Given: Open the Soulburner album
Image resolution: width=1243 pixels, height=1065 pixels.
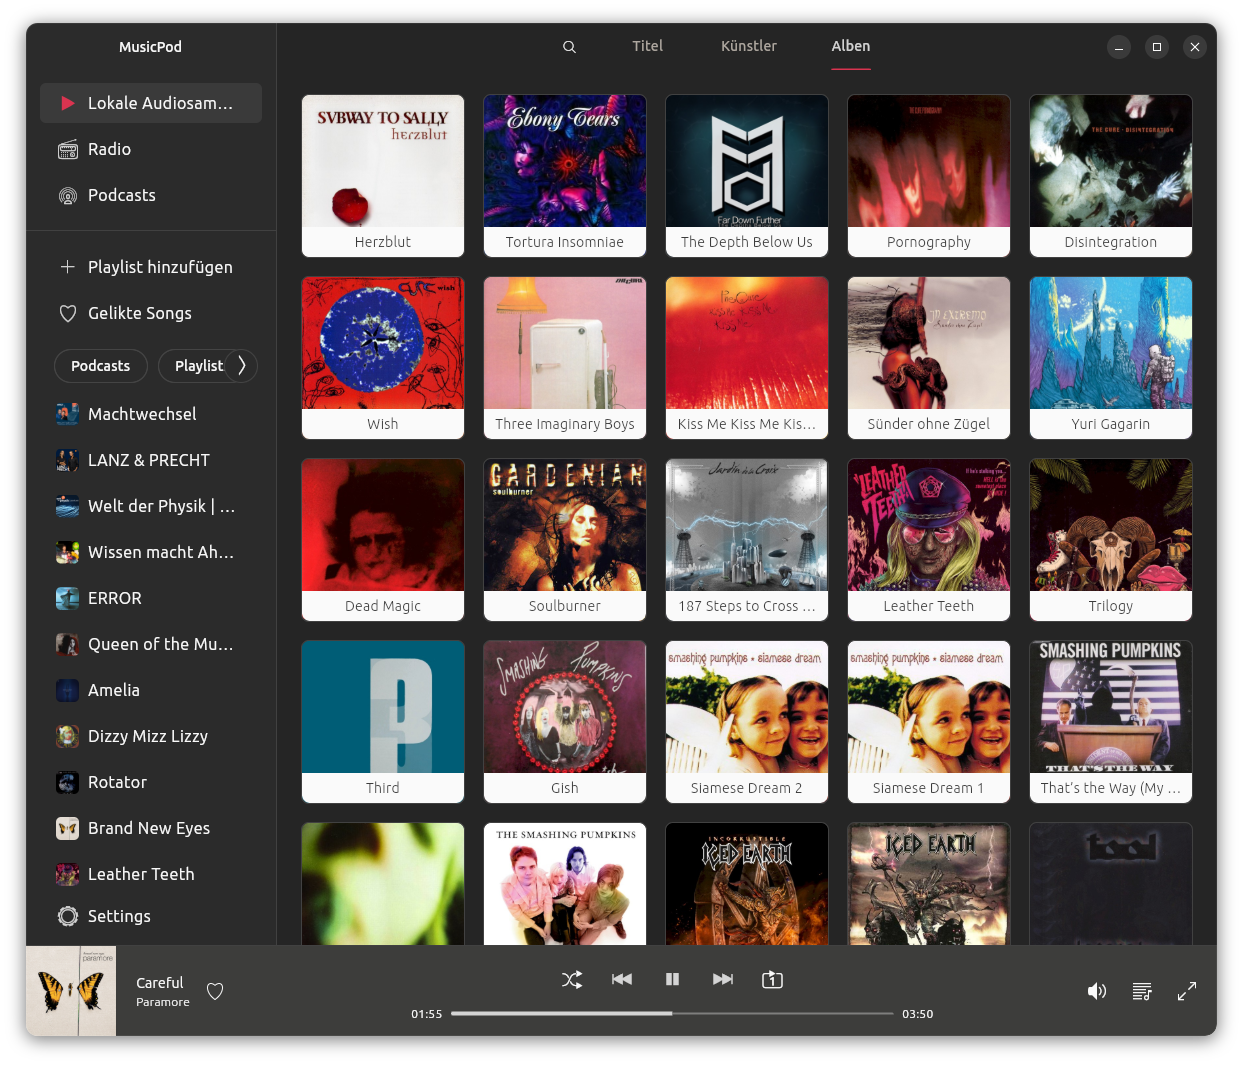Looking at the screenshot, I should (565, 540).
